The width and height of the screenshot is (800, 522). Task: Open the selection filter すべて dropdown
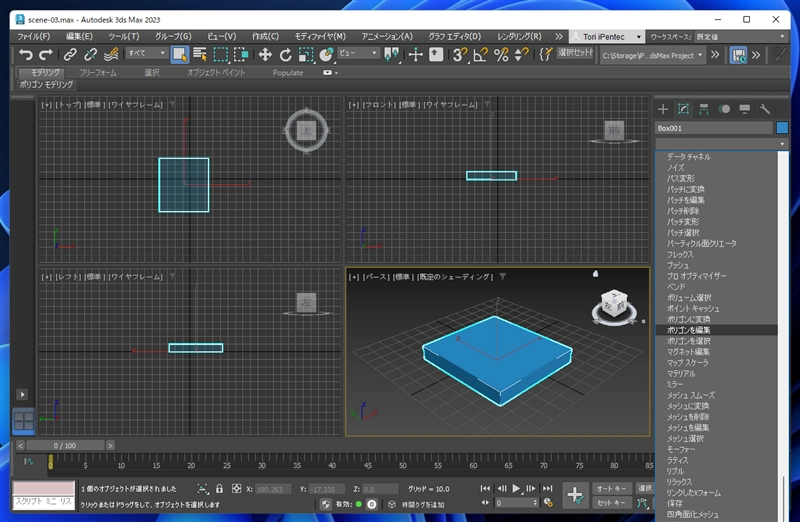(x=147, y=53)
